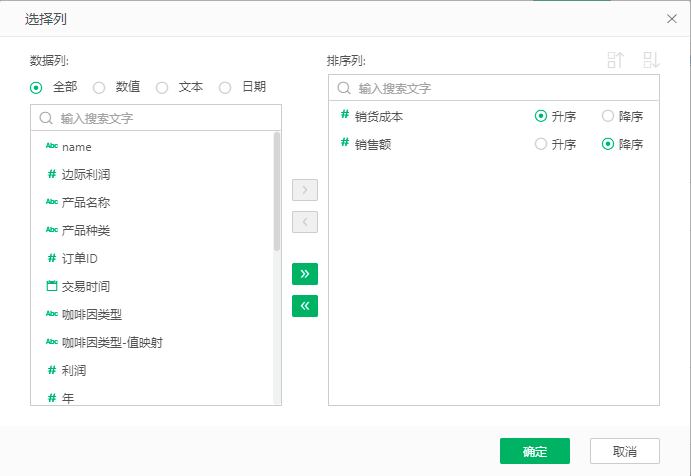The image size is (691, 476).
Task: Select 边际利润 in the data column list
Action: click(86, 174)
